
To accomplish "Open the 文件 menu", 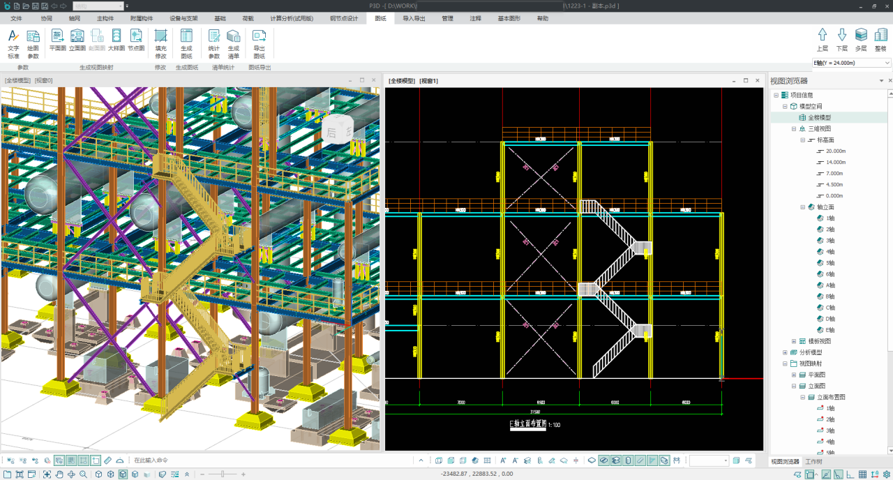I will click(x=16, y=18).
